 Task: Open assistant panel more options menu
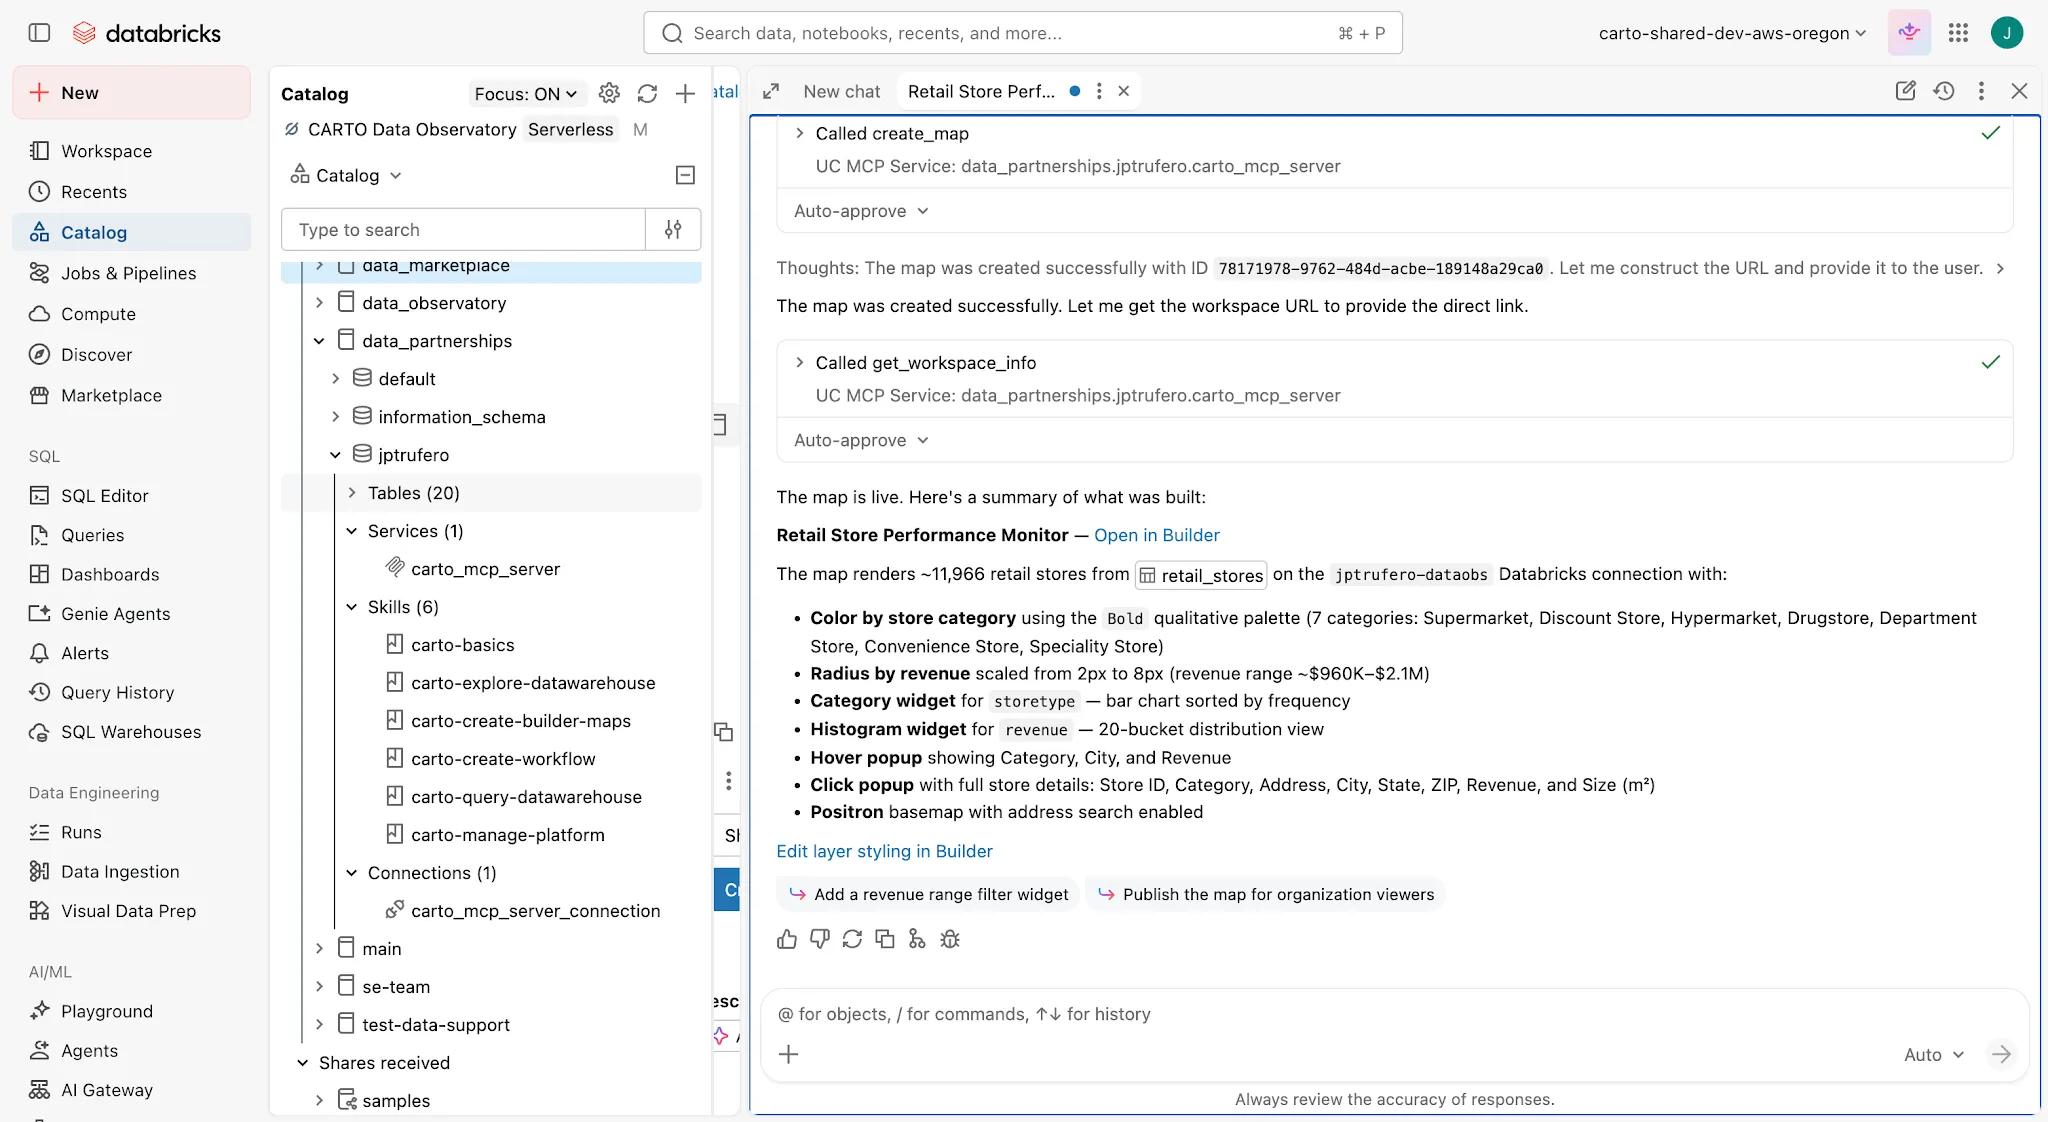(1981, 91)
